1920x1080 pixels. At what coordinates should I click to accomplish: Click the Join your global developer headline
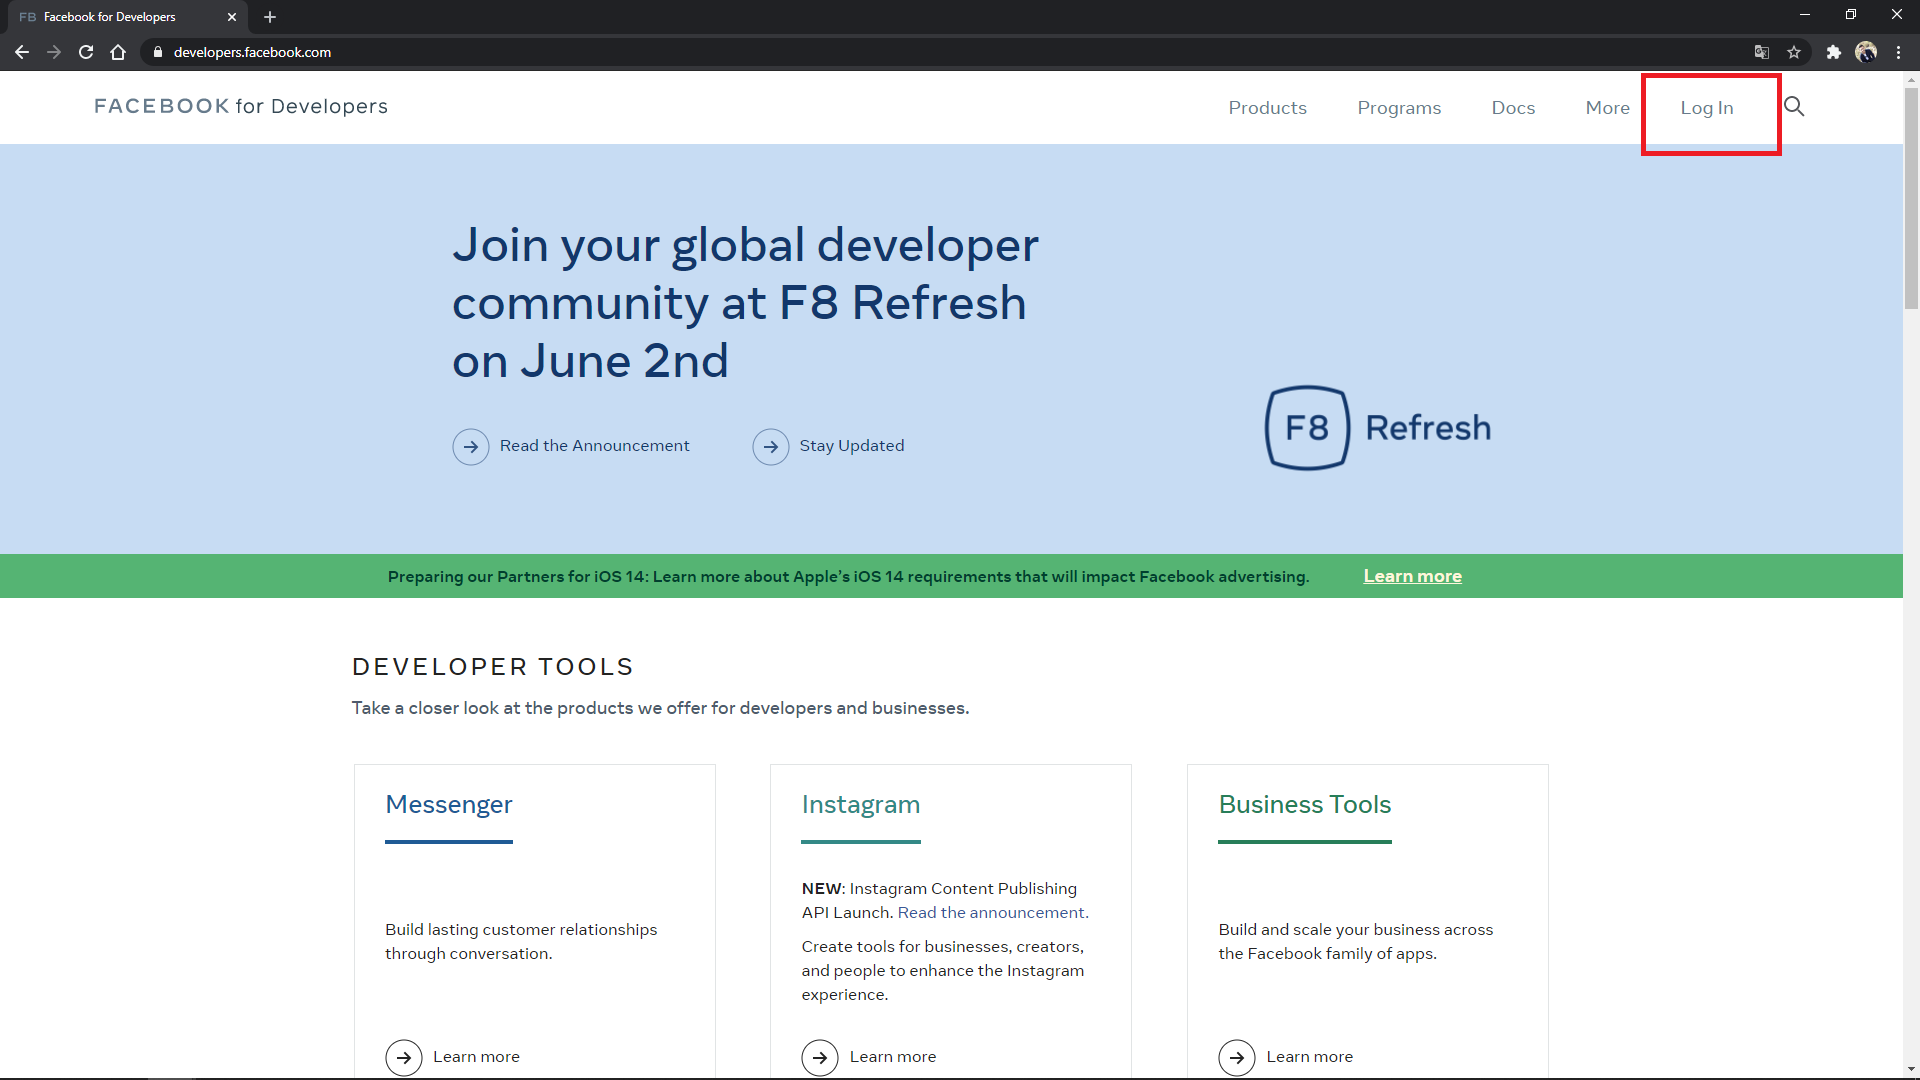[x=745, y=303]
